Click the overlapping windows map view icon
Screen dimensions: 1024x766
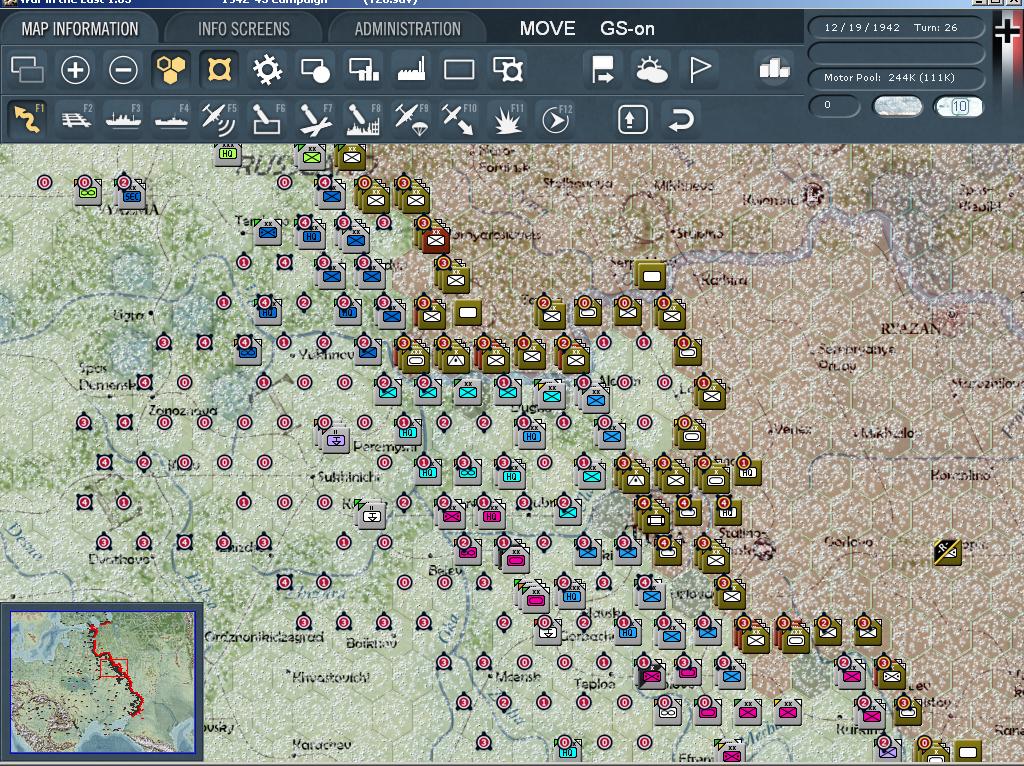(27, 70)
